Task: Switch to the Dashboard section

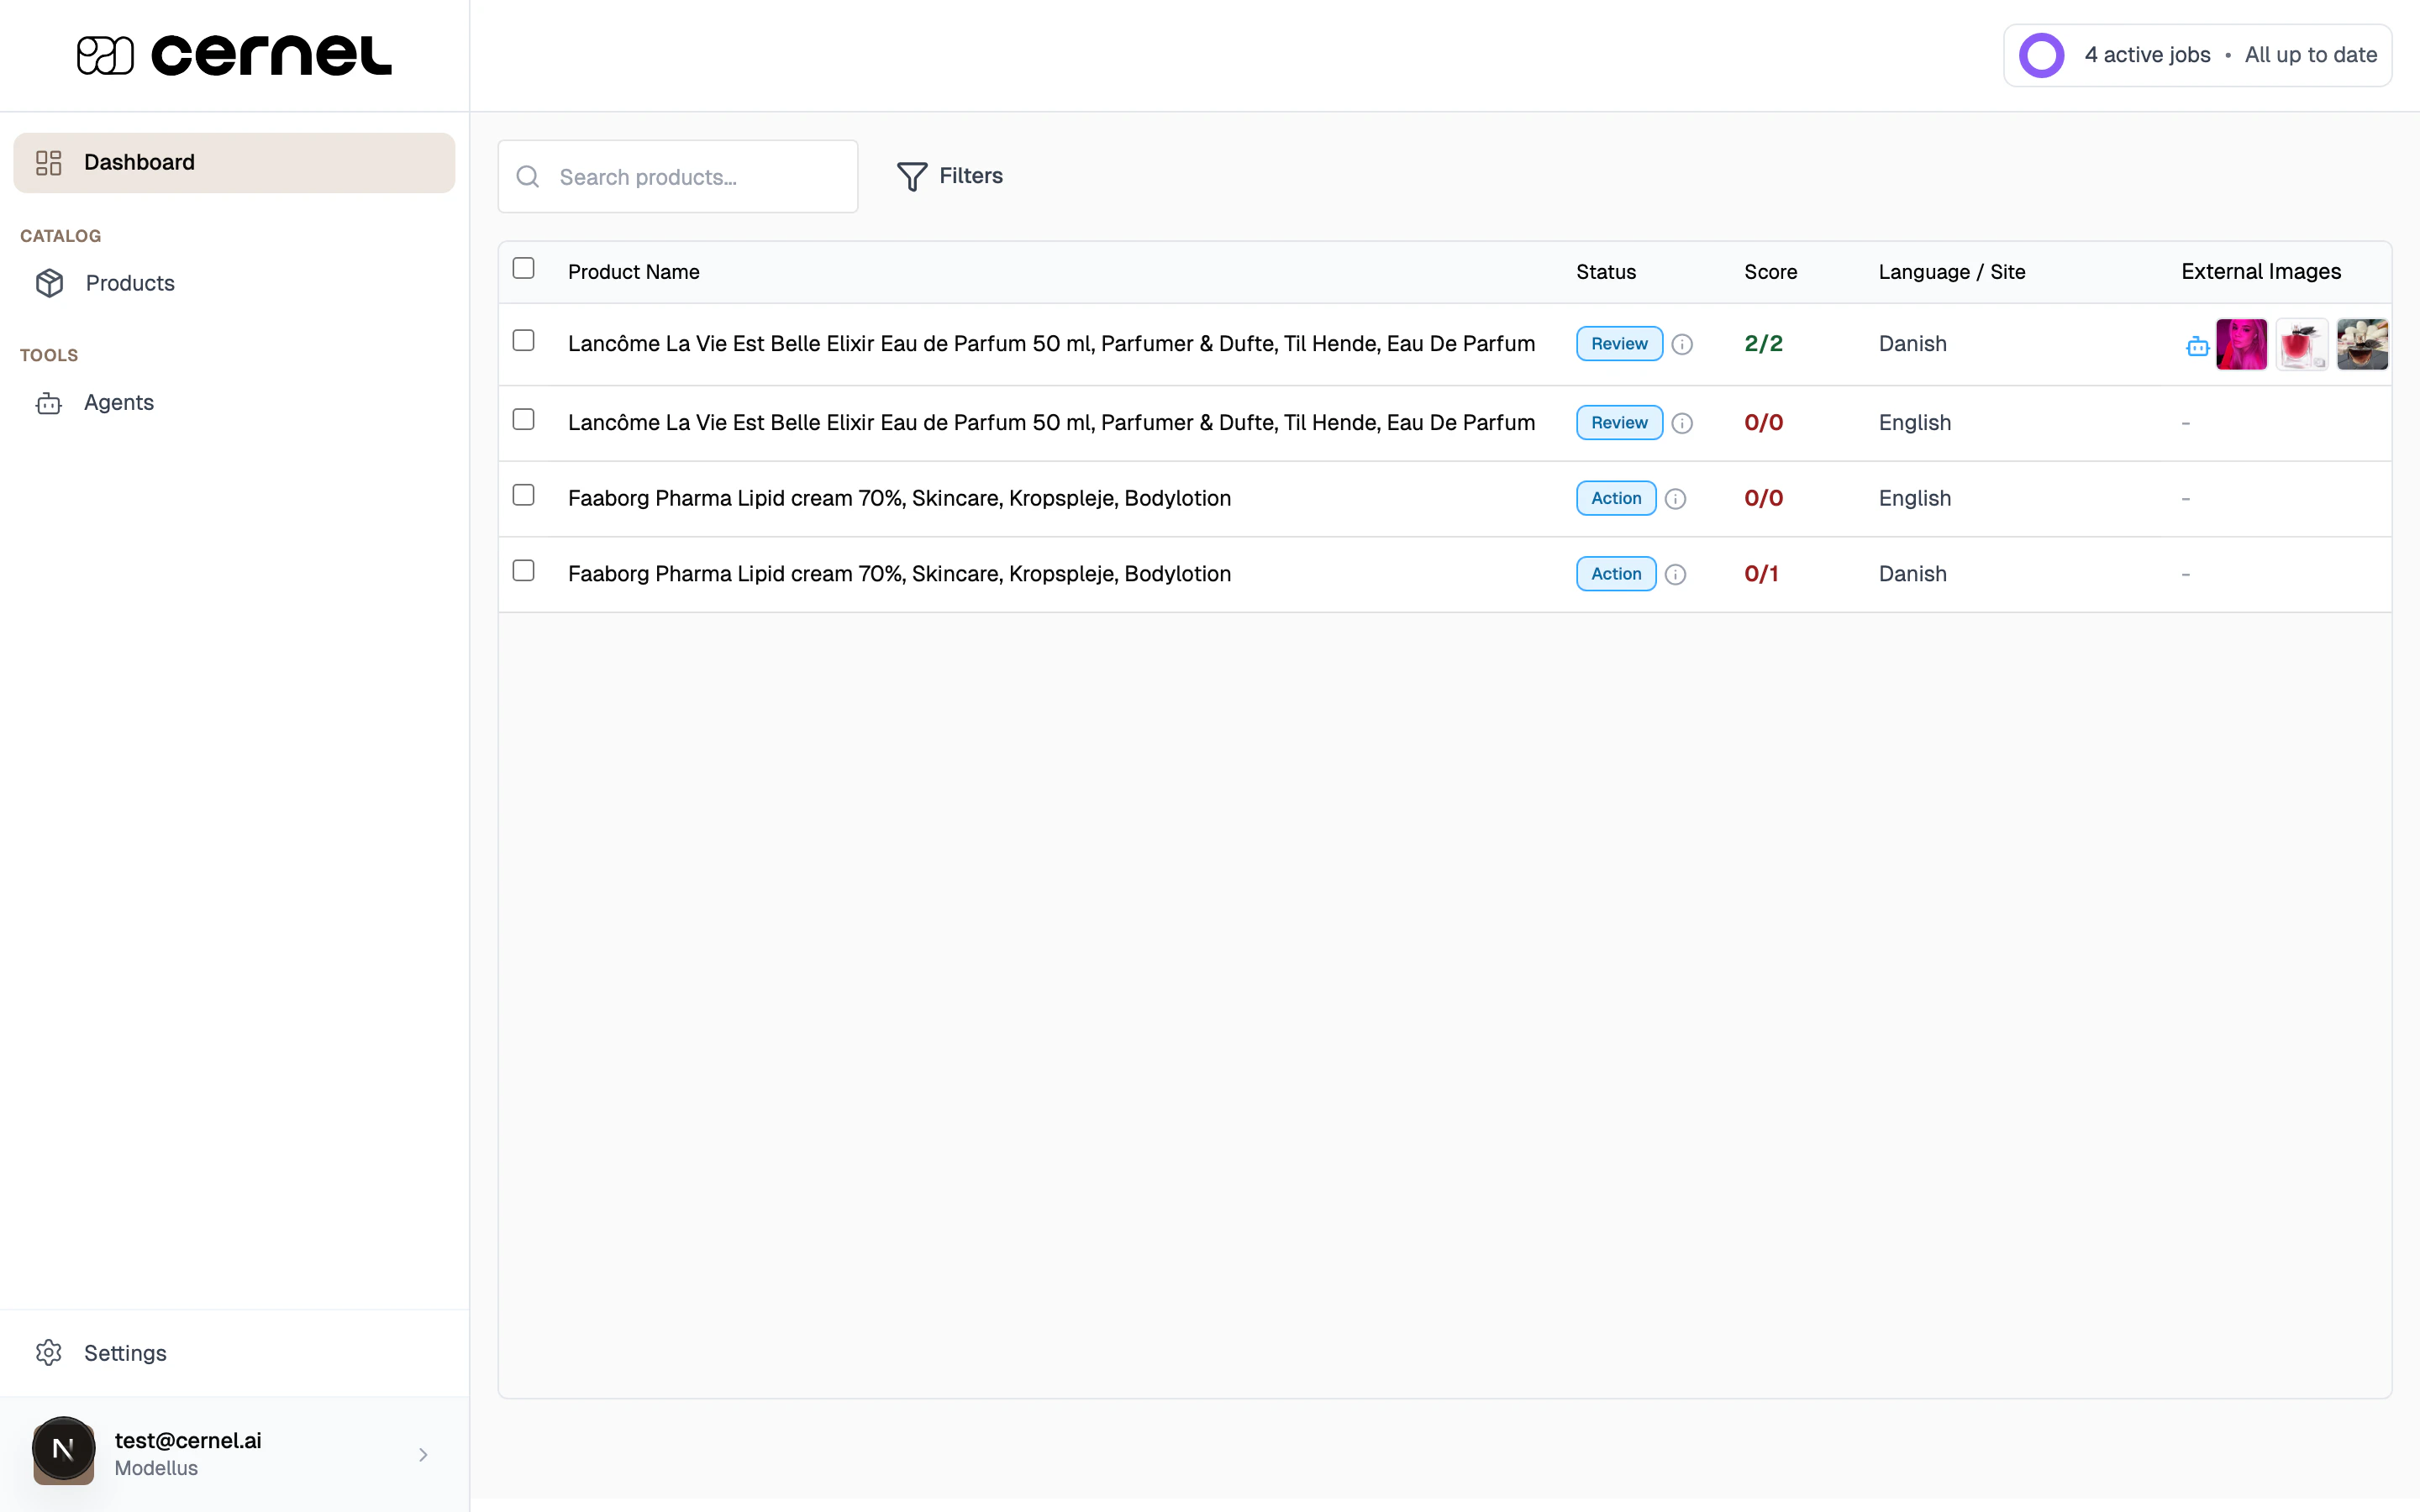Action: point(138,162)
